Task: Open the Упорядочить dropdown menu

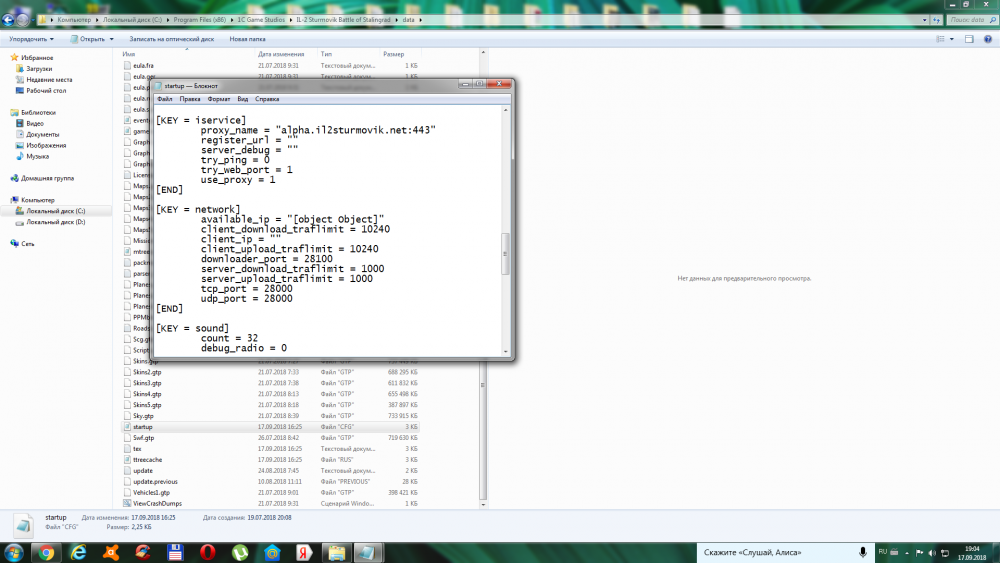Action: (x=31, y=39)
